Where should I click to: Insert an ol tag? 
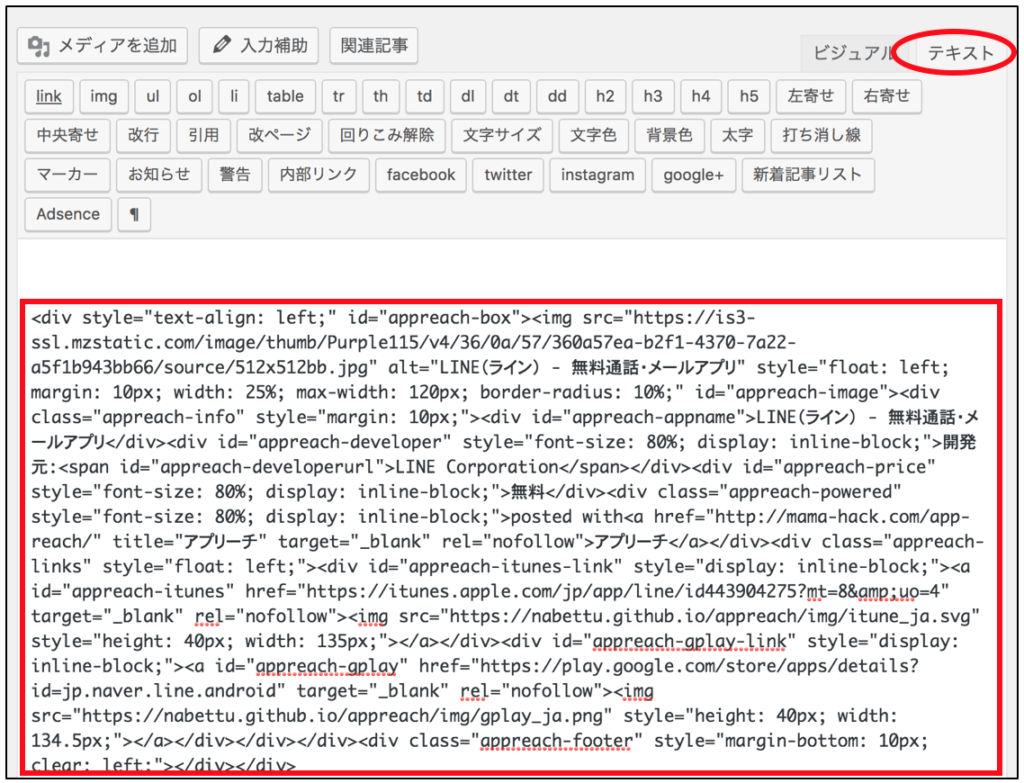tap(195, 97)
